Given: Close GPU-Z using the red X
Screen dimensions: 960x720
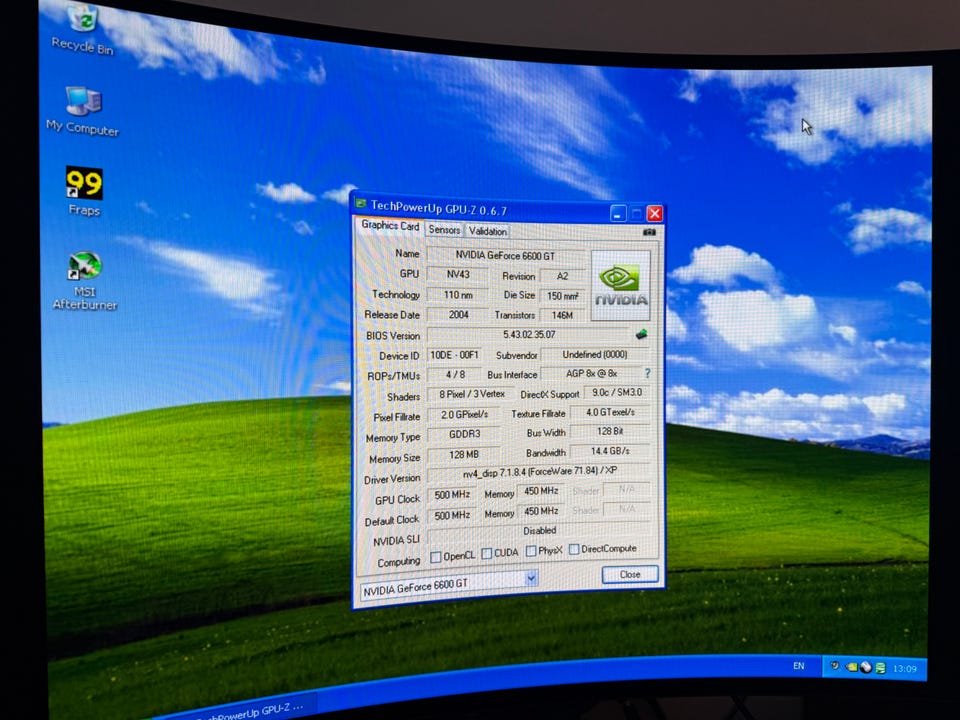Looking at the screenshot, I should [654, 213].
